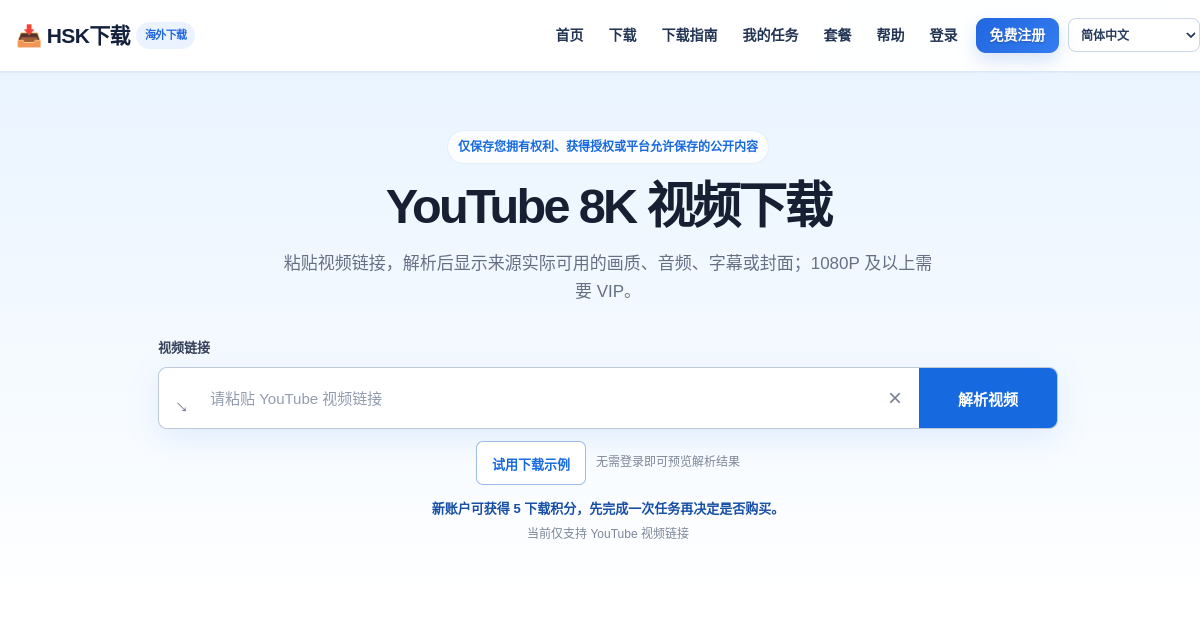1200x630 pixels.
Task: Click the 试用下载示例 button
Action: click(531, 463)
